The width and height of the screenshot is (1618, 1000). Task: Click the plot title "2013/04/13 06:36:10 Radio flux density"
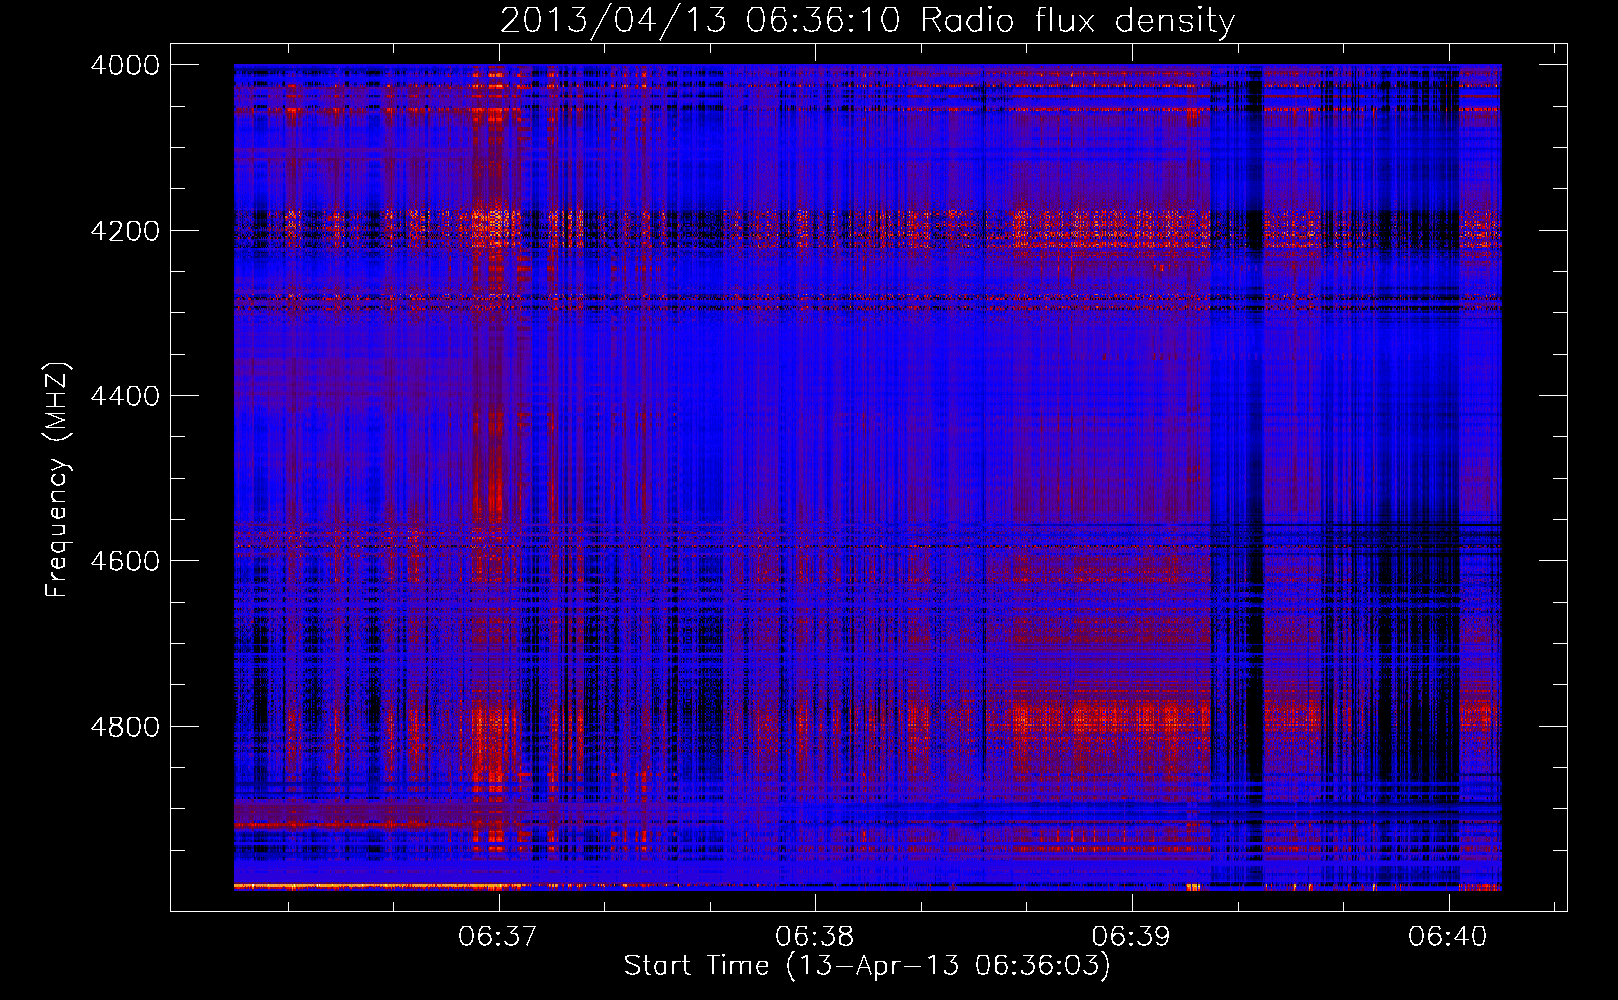[x=867, y=20]
